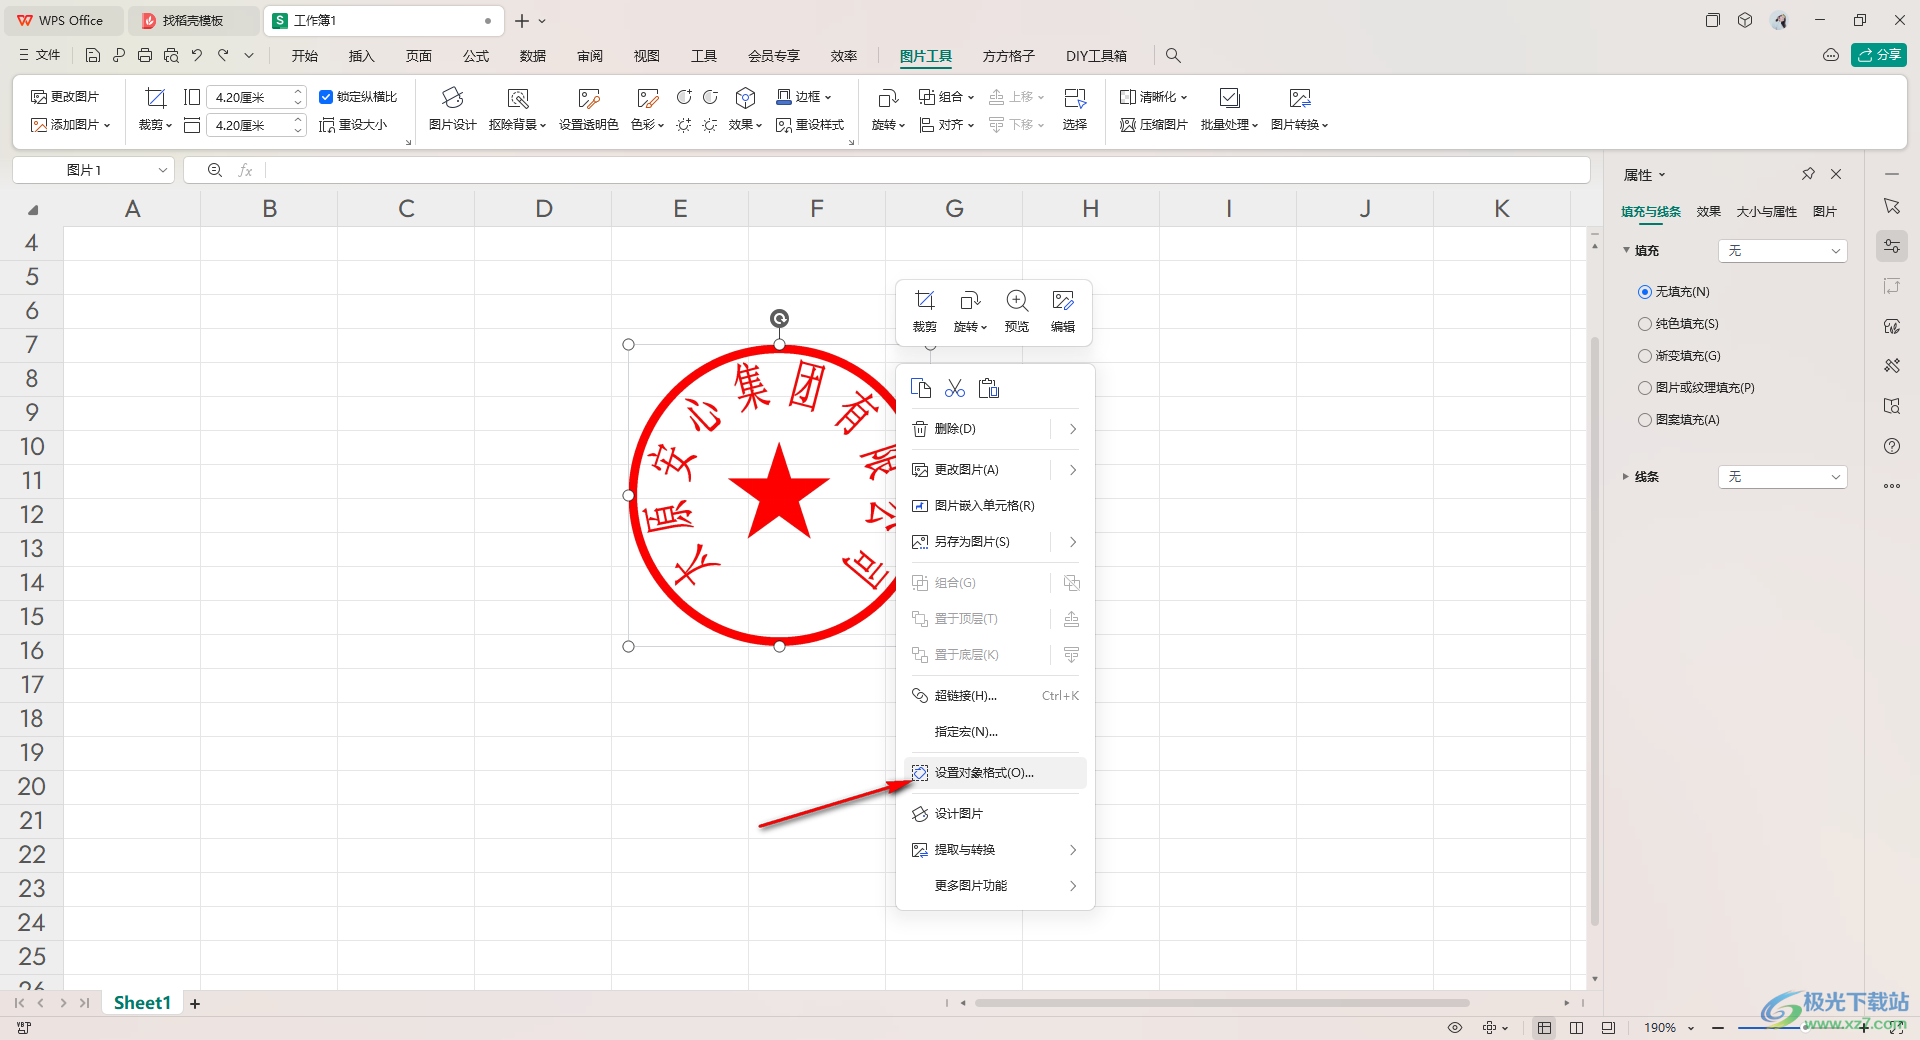Click the horizontal scrollbar below the sheet
Screen dimensions: 1920x1040
pyautogui.click(x=1222, y=1003)
